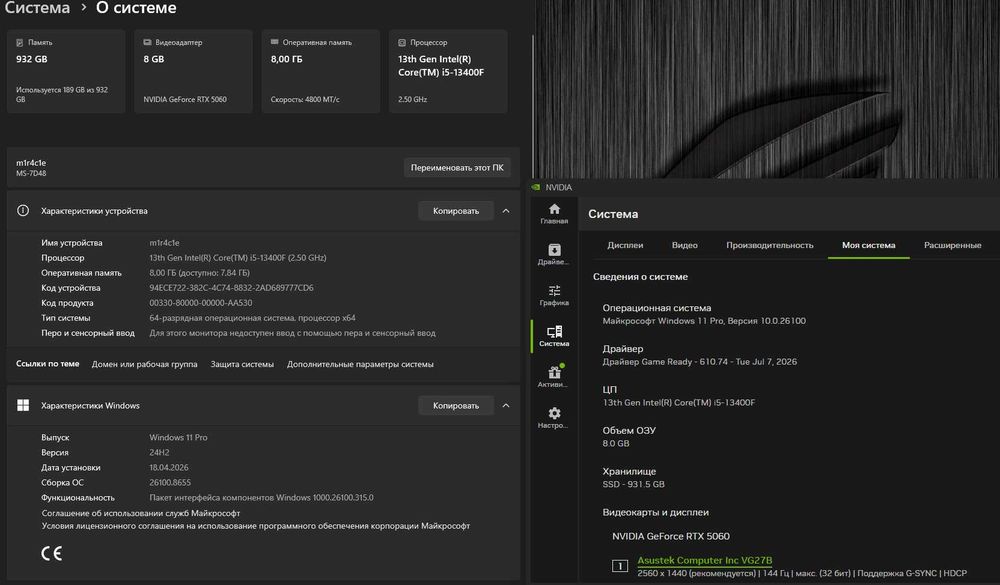
Task: Click the Версия value 24H2
Action: pos(159,452)
